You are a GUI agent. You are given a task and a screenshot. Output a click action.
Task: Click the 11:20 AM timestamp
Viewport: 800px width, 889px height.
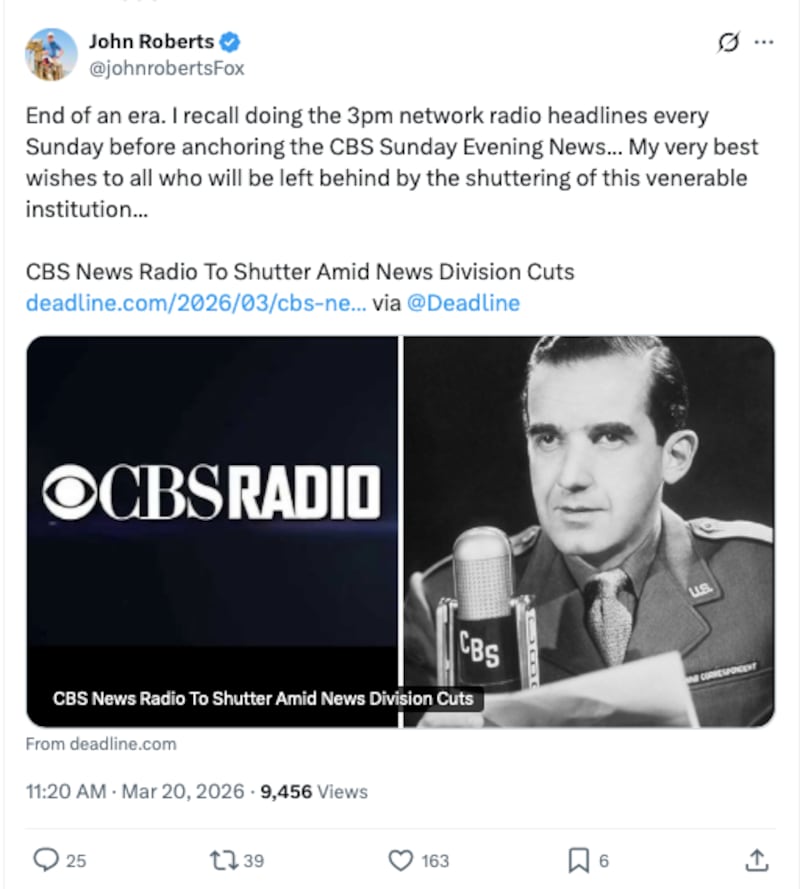coord(64,791)
